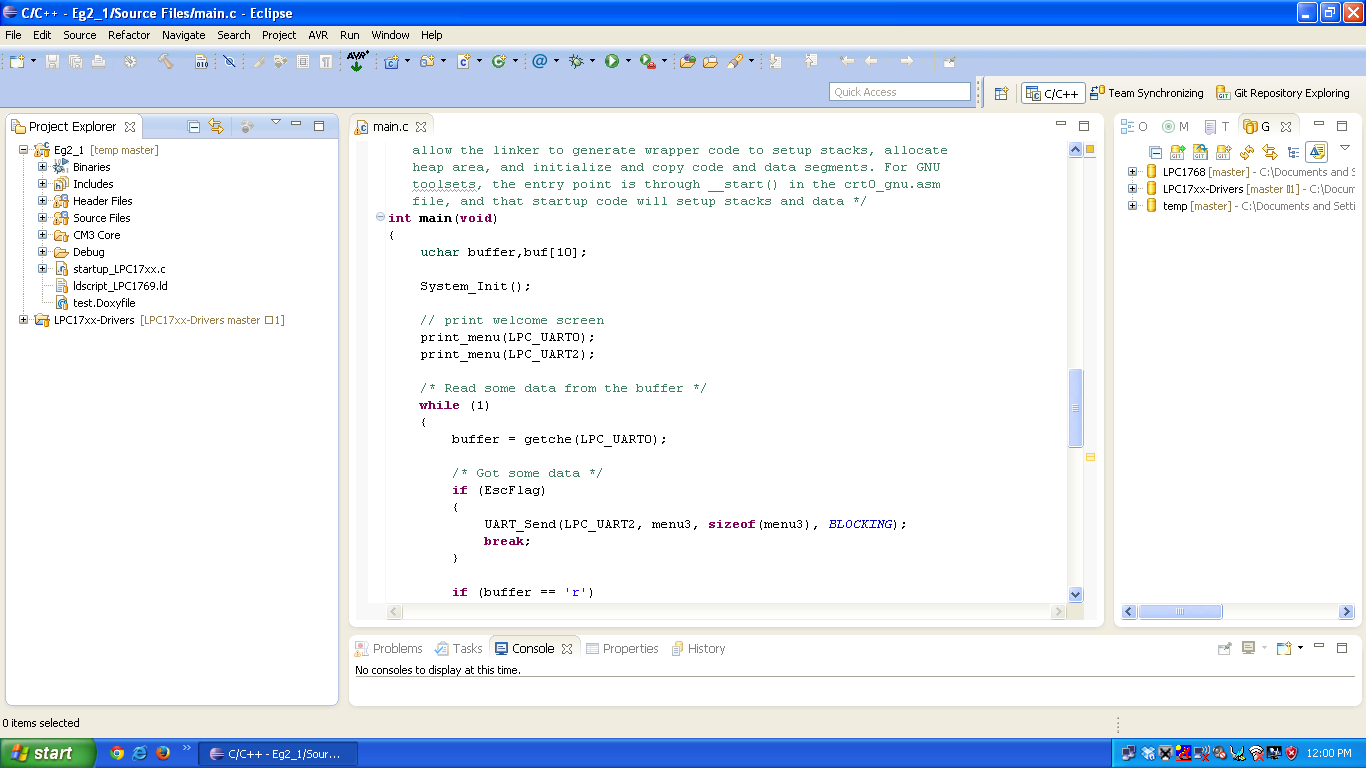
Task: Open the Refactor menu
Action: point(129,35)
